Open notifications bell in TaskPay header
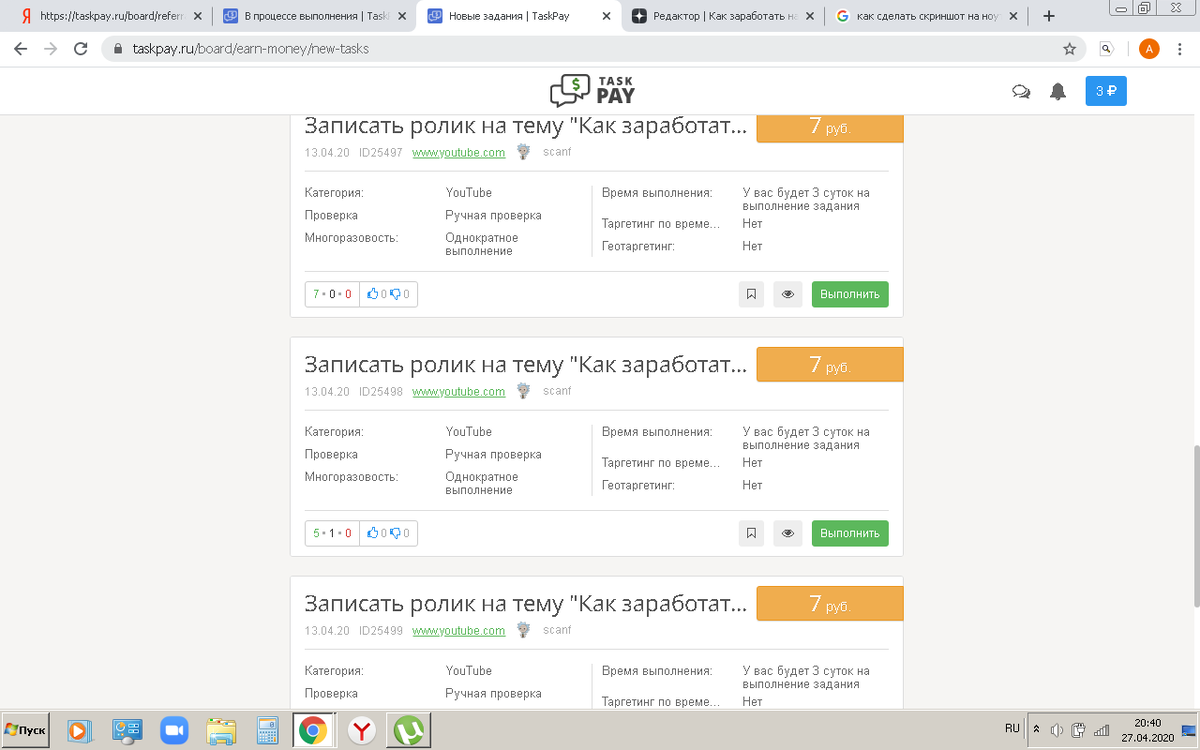 pyautogui.click(x=1058, y=91)
